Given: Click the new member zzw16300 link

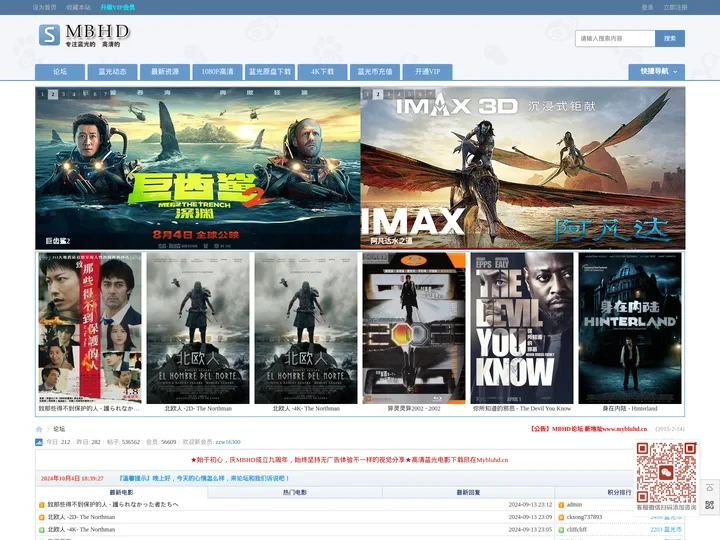Looking at the screenshot, I should [228, 442].
